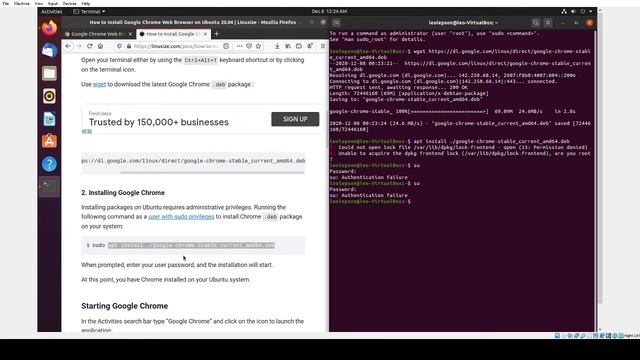This screenshot has height=360, width=640.
Task: Open VirtualBox Help menu
Action: tap(86, 3)
